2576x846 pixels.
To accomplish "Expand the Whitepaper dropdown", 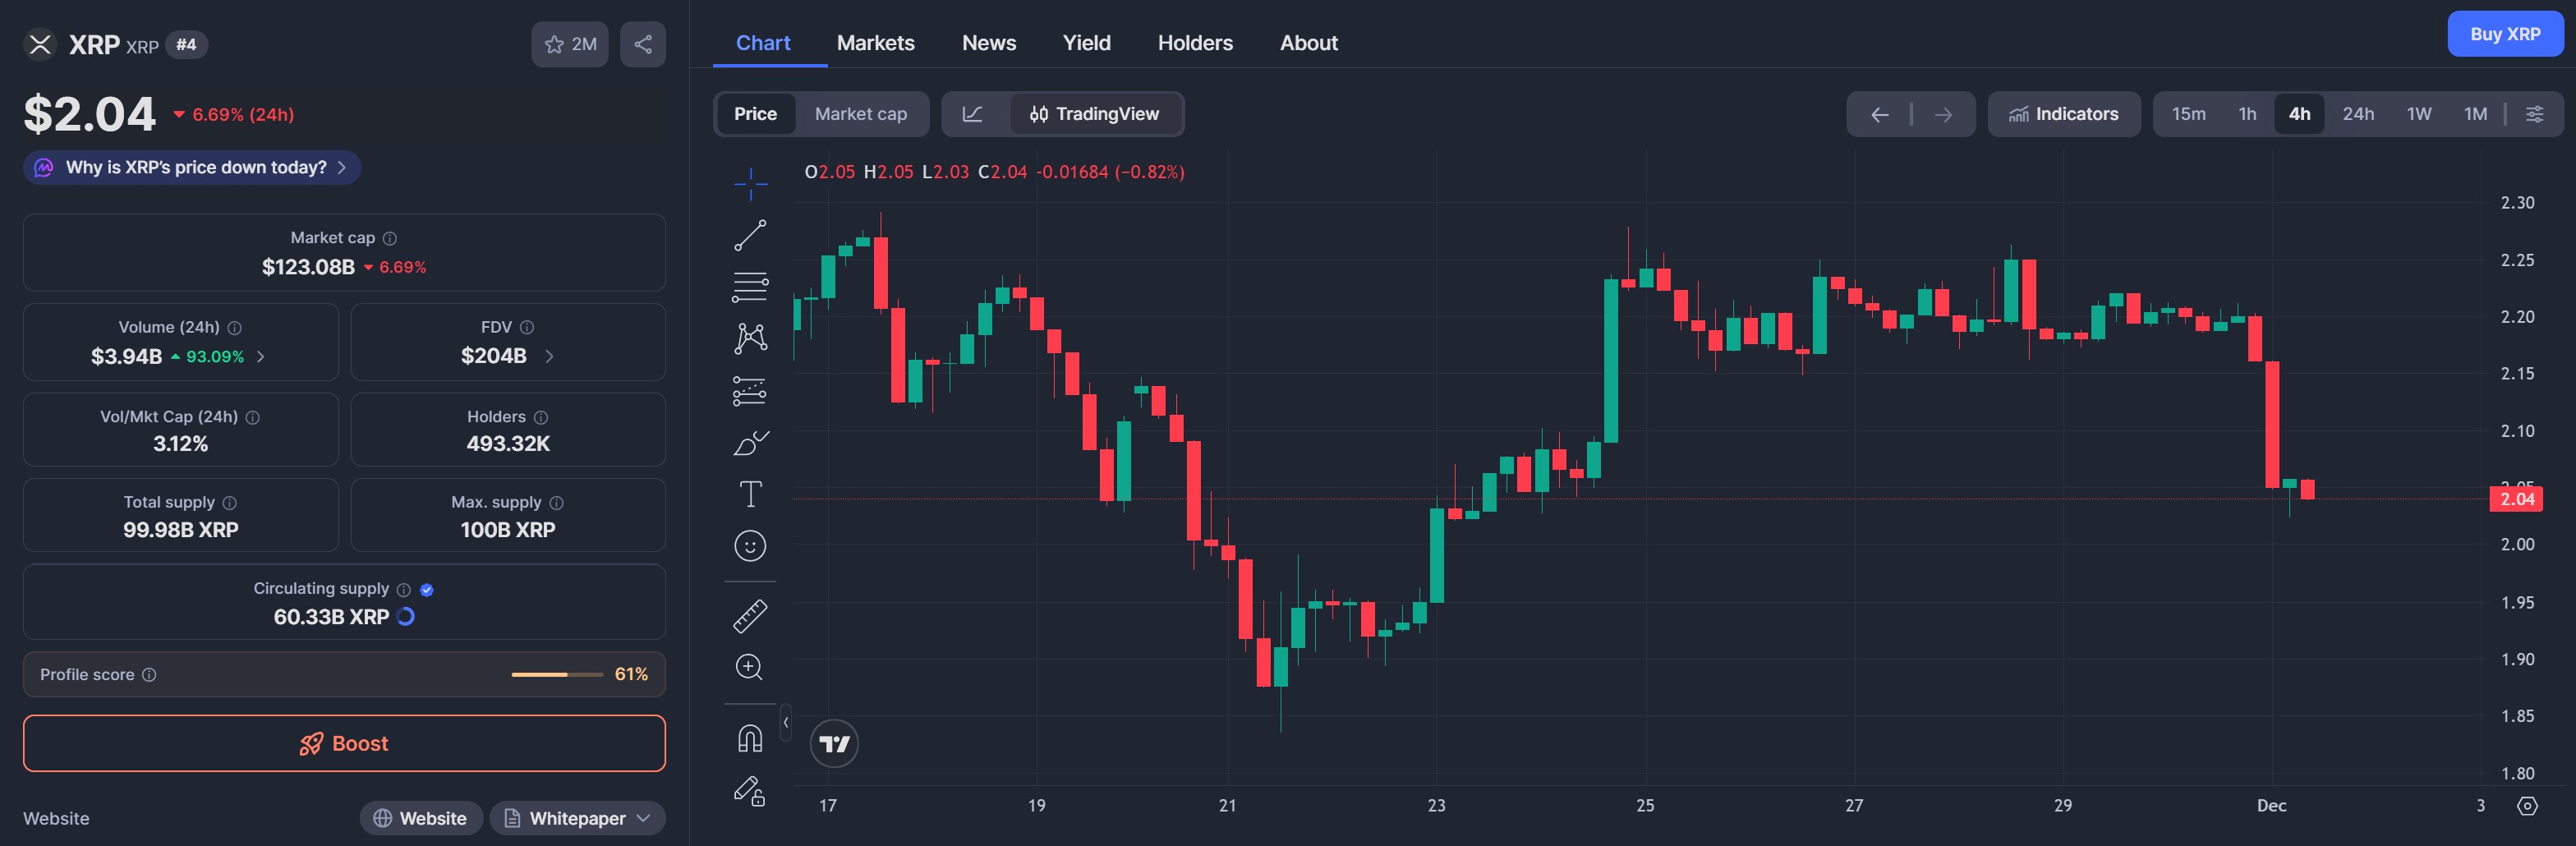I will [578, 818].
